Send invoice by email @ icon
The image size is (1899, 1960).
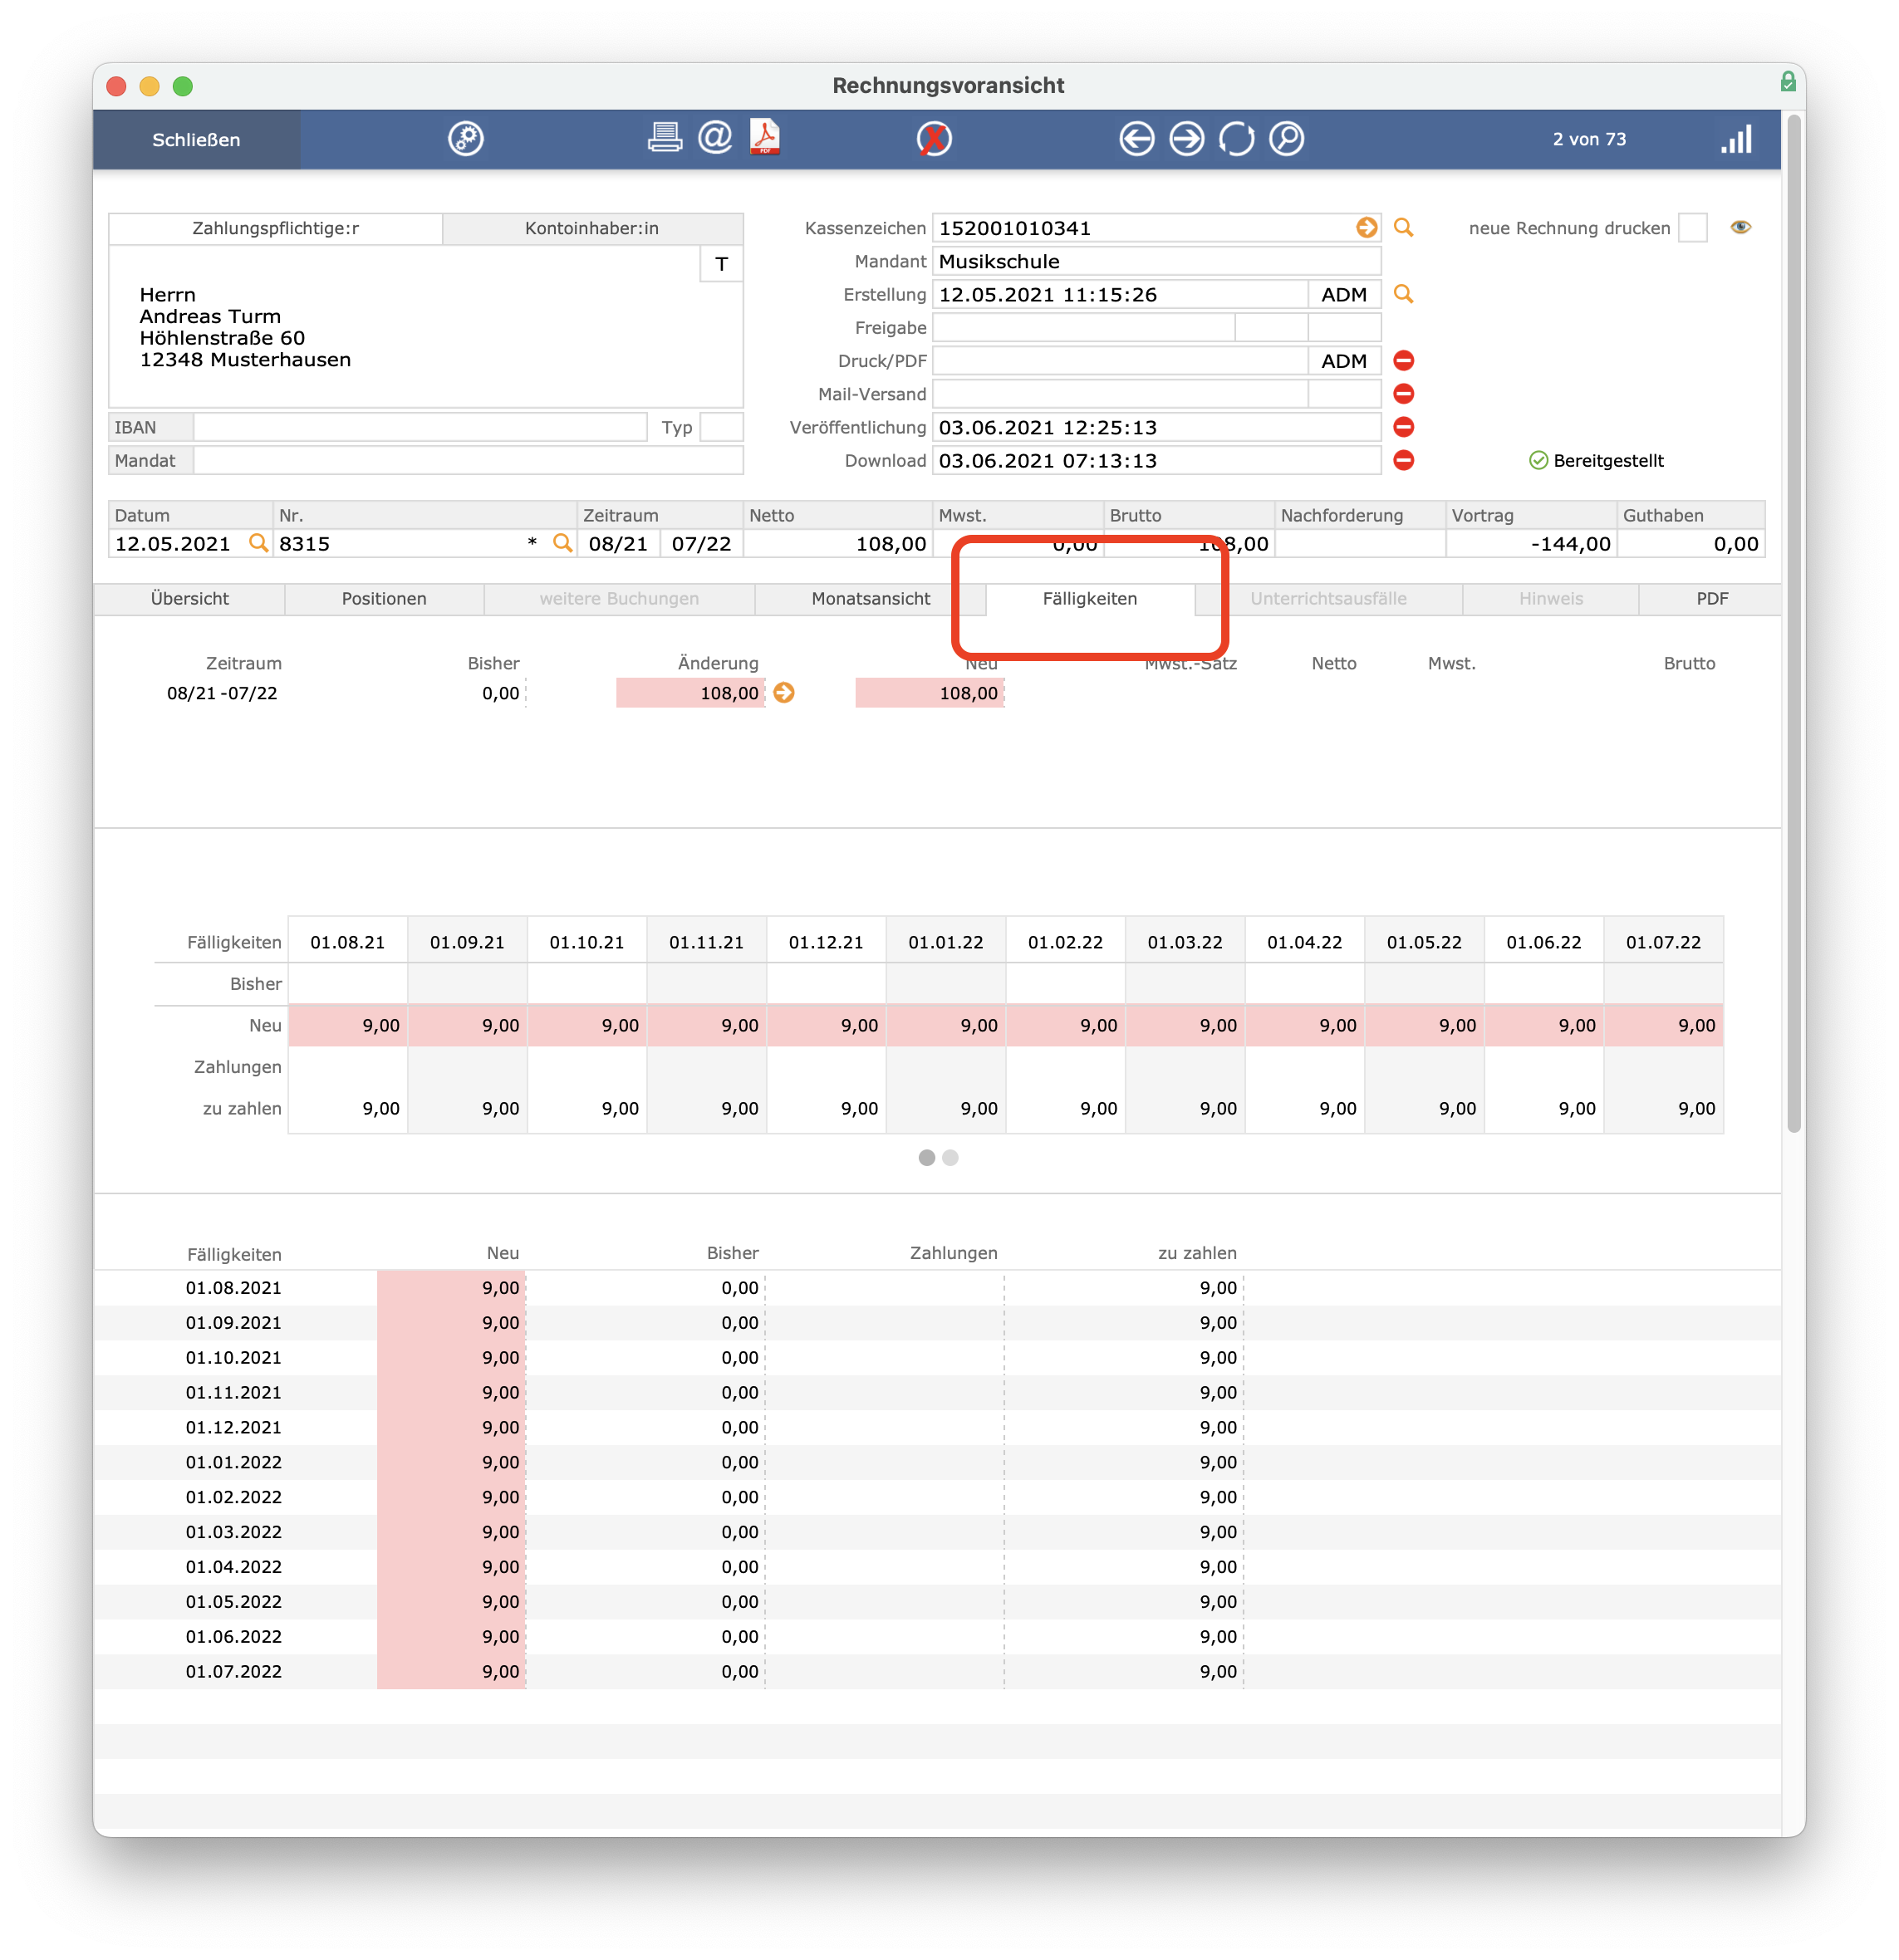[715, 138]
